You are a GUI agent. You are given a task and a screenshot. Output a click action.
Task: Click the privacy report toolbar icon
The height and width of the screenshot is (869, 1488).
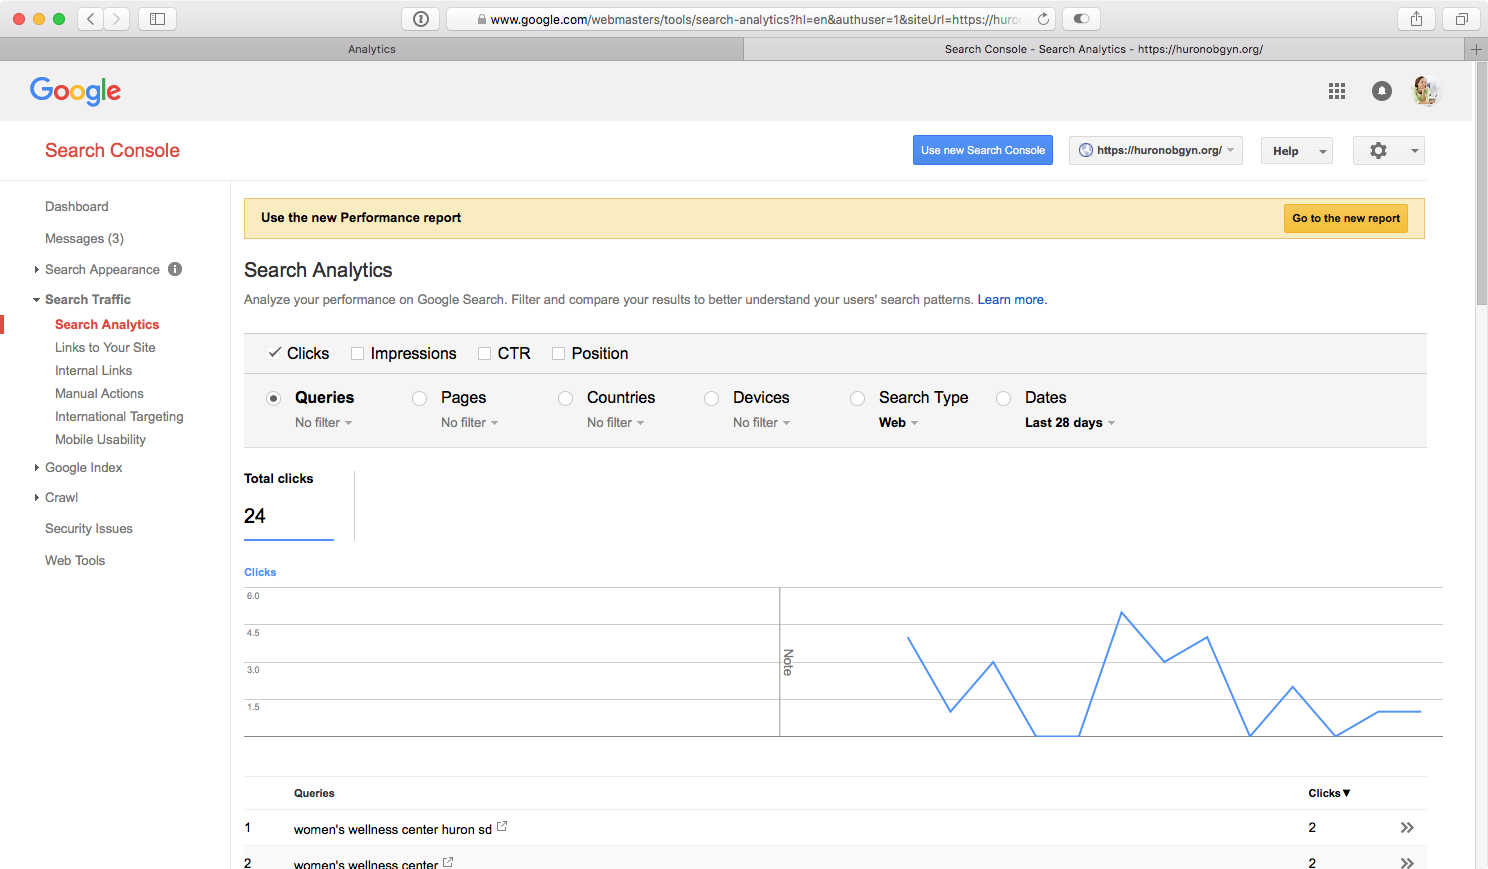(x=420, y=18)
